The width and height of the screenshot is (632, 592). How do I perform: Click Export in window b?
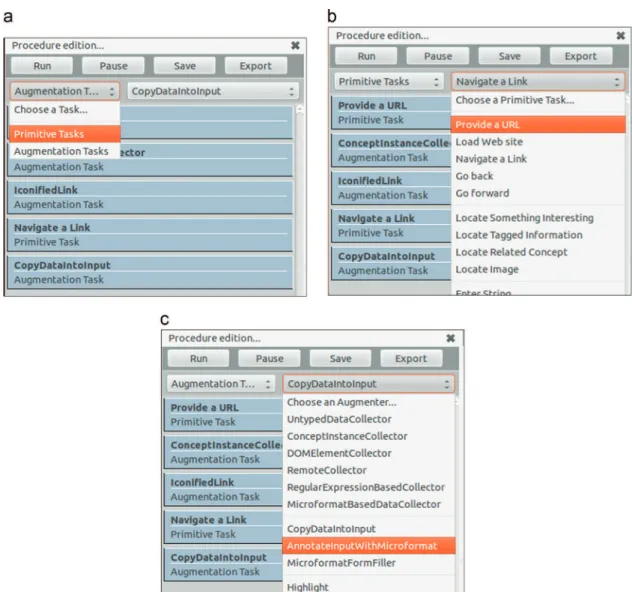(x=580, y=56)
